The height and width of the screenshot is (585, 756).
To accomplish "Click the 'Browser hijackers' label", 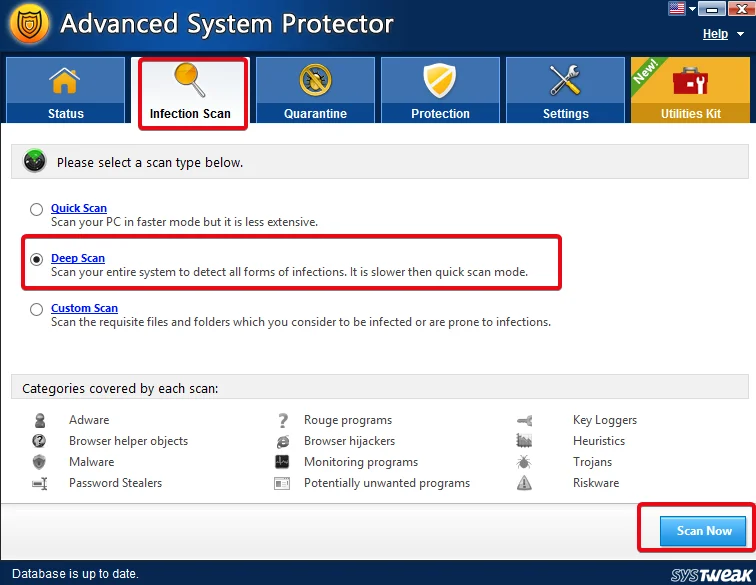I will (x=350, y=441).
